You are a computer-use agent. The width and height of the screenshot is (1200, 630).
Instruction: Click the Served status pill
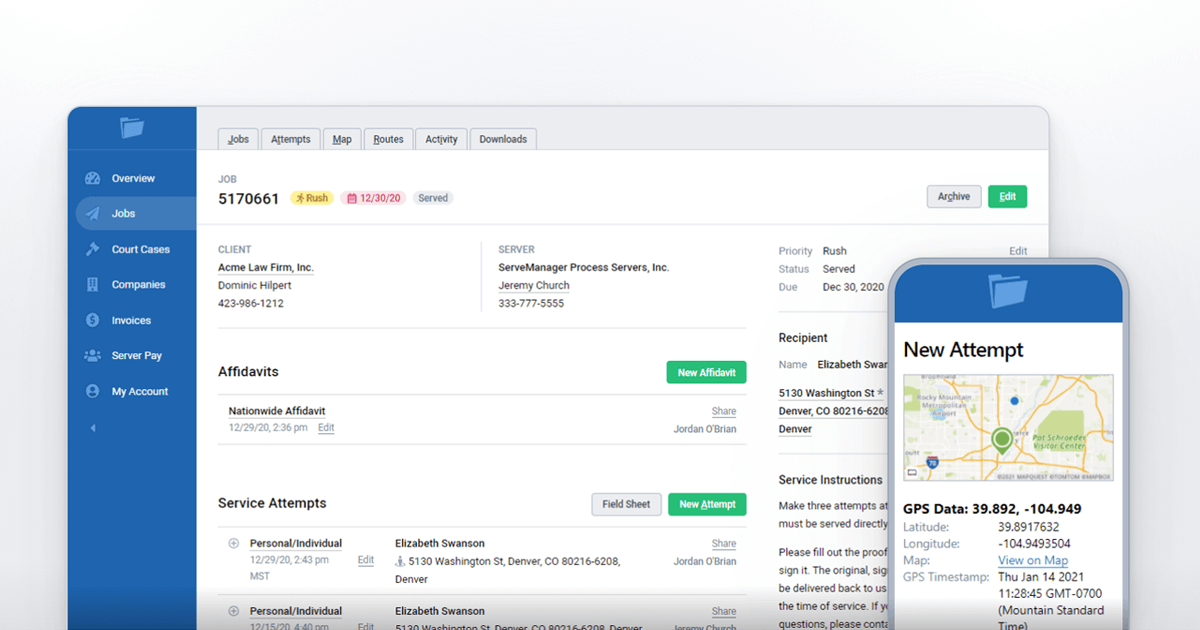(x=433, y=197)
